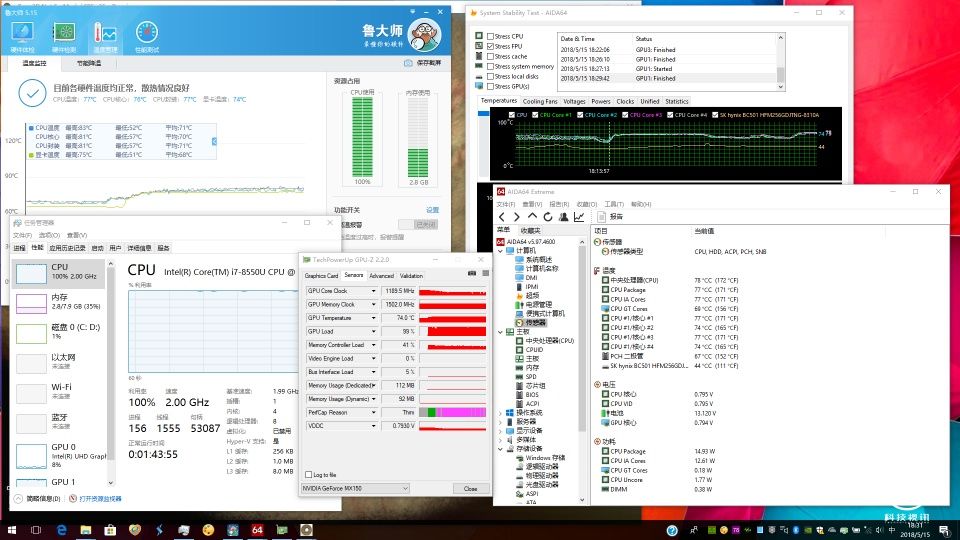
Task: Click the Close button in GPU-Z
Action: (470, 489)
